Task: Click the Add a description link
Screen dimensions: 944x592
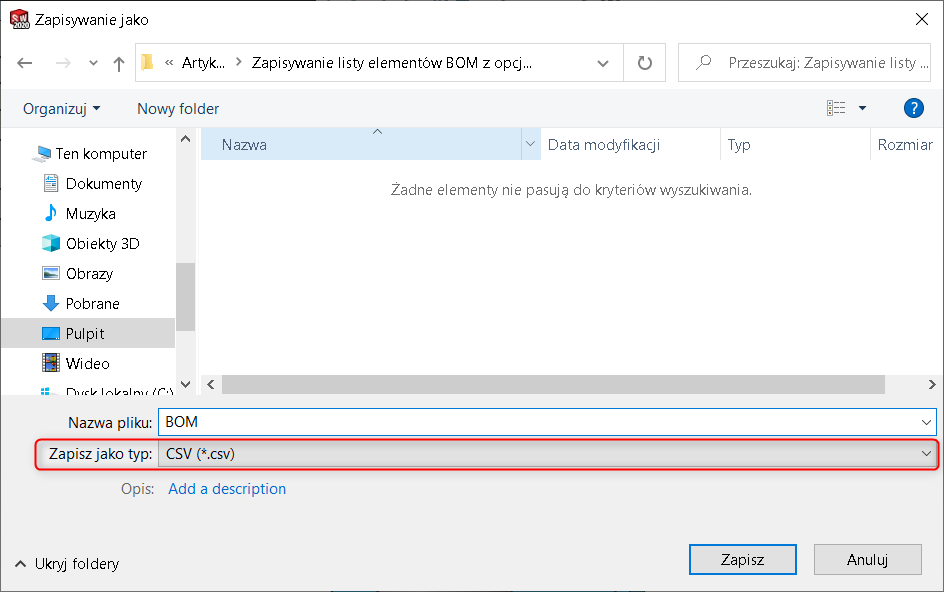Action: point(227,489)
